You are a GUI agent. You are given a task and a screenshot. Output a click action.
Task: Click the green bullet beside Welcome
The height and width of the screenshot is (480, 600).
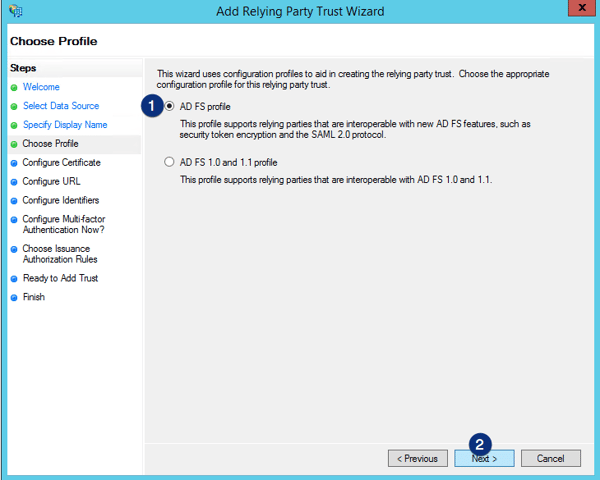click(14, 87)
